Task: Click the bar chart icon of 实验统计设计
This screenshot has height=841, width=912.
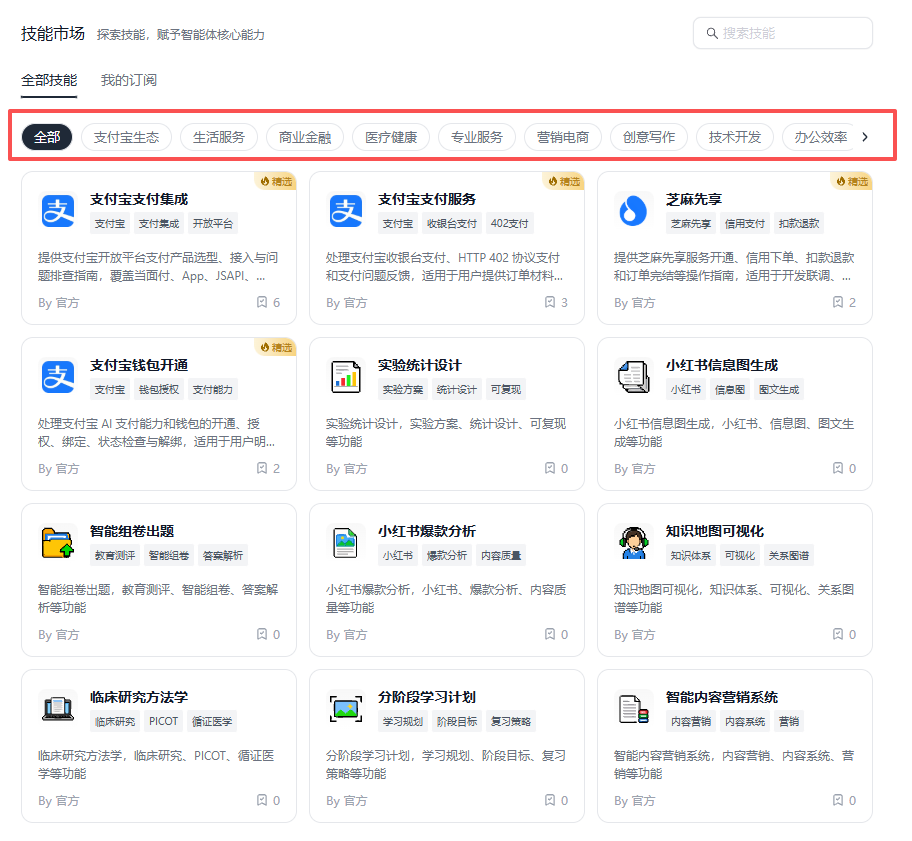Action: 346,376
